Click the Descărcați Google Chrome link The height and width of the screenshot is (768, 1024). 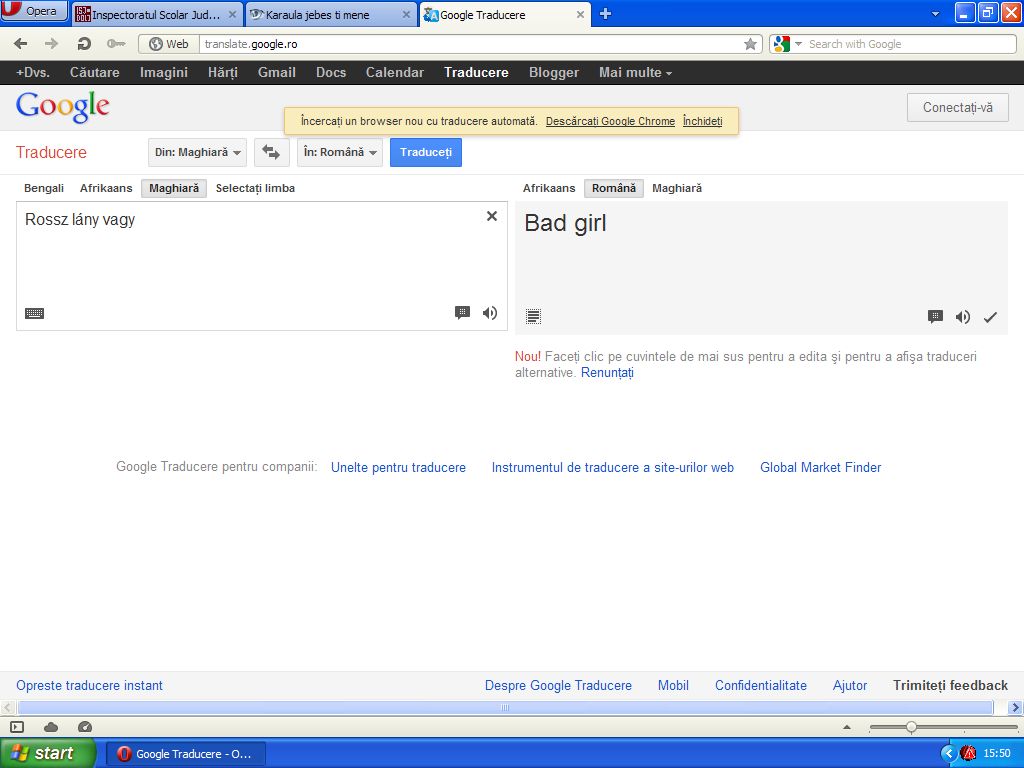[x=610, y=121]
